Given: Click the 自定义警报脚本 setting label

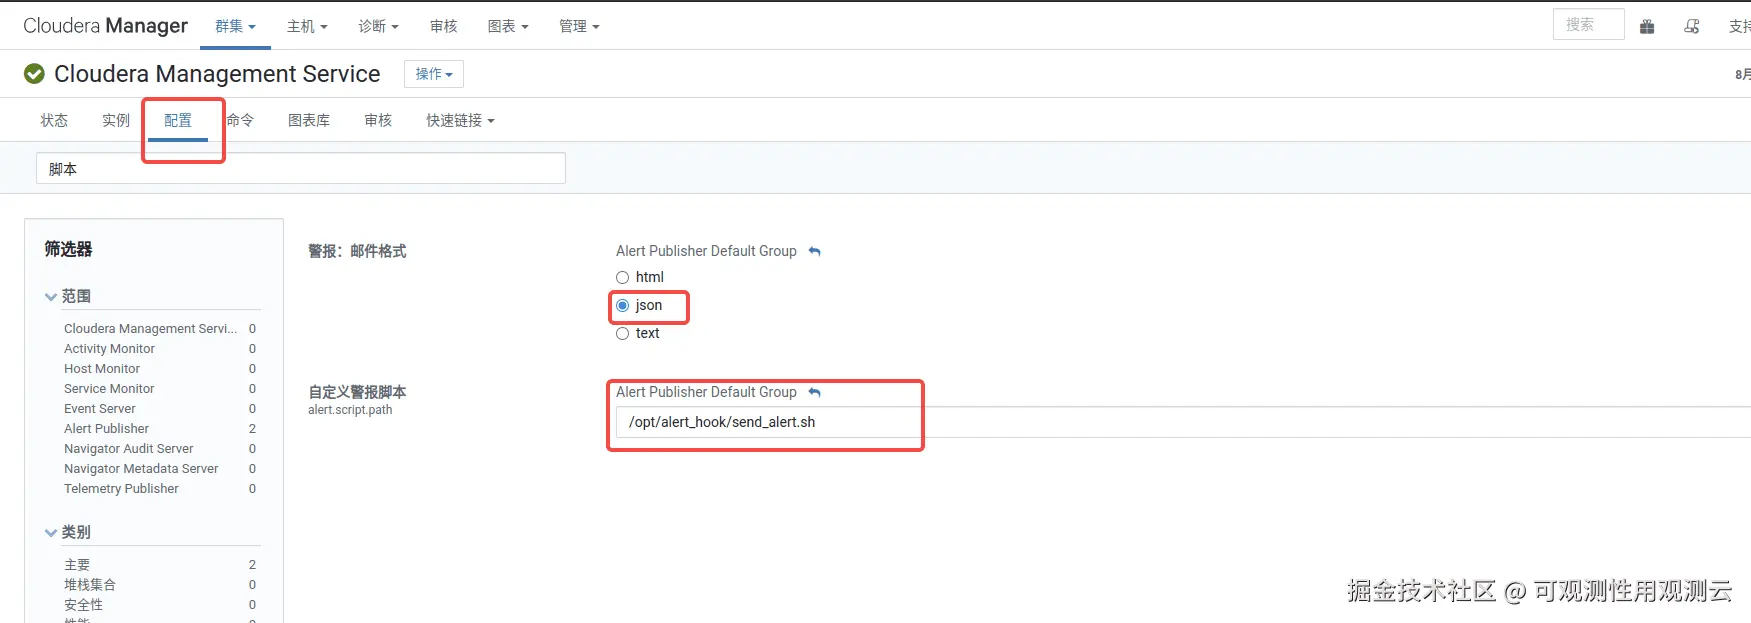Looking at the screenshot, I should (357, 392).
